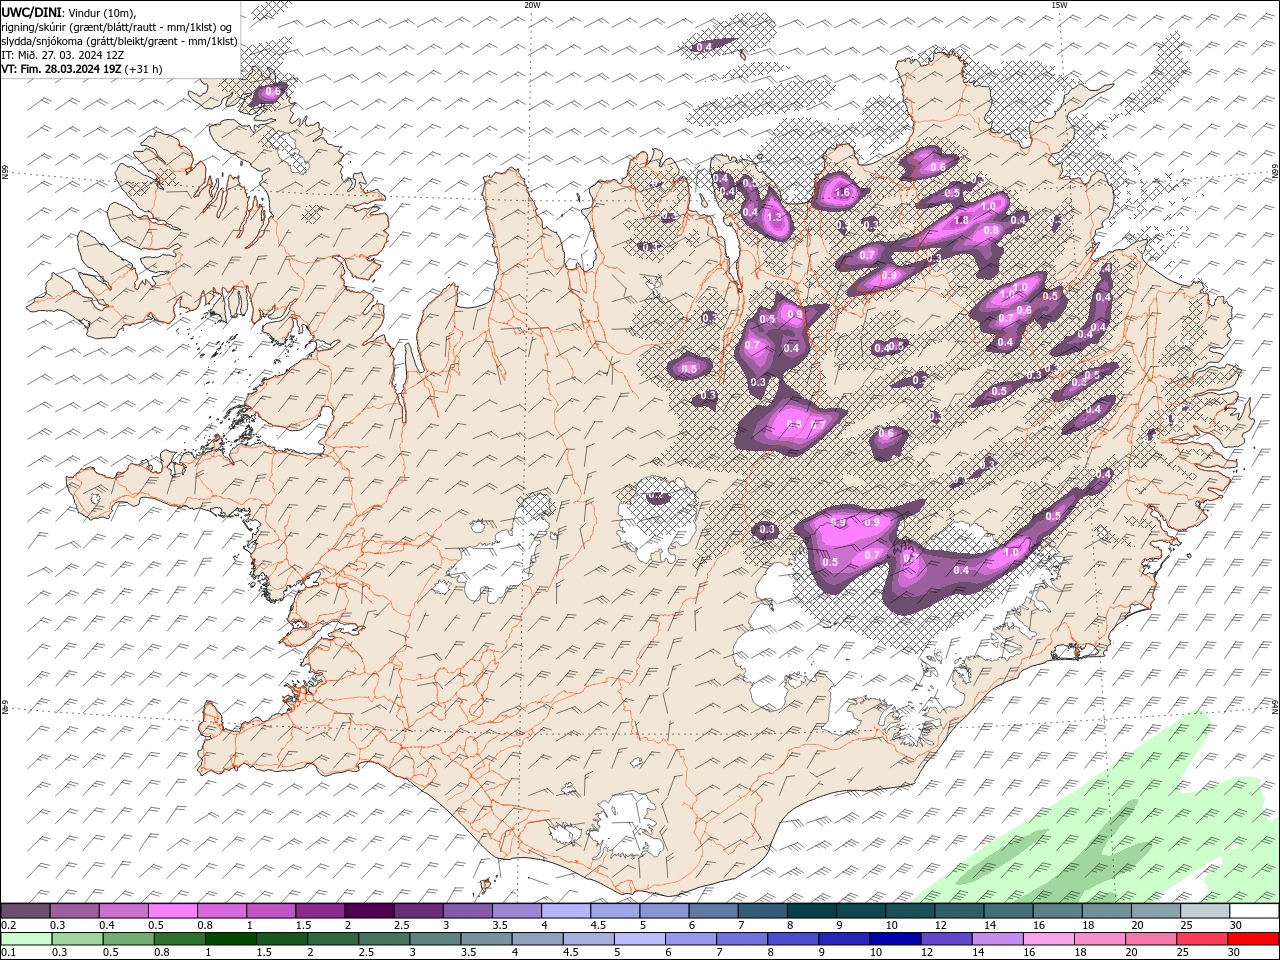Screen dimensions: 1280x960
Task: Click the 'IT: Mið. 27. 03. 2024 12Z' line
Action: pos(63,55)
